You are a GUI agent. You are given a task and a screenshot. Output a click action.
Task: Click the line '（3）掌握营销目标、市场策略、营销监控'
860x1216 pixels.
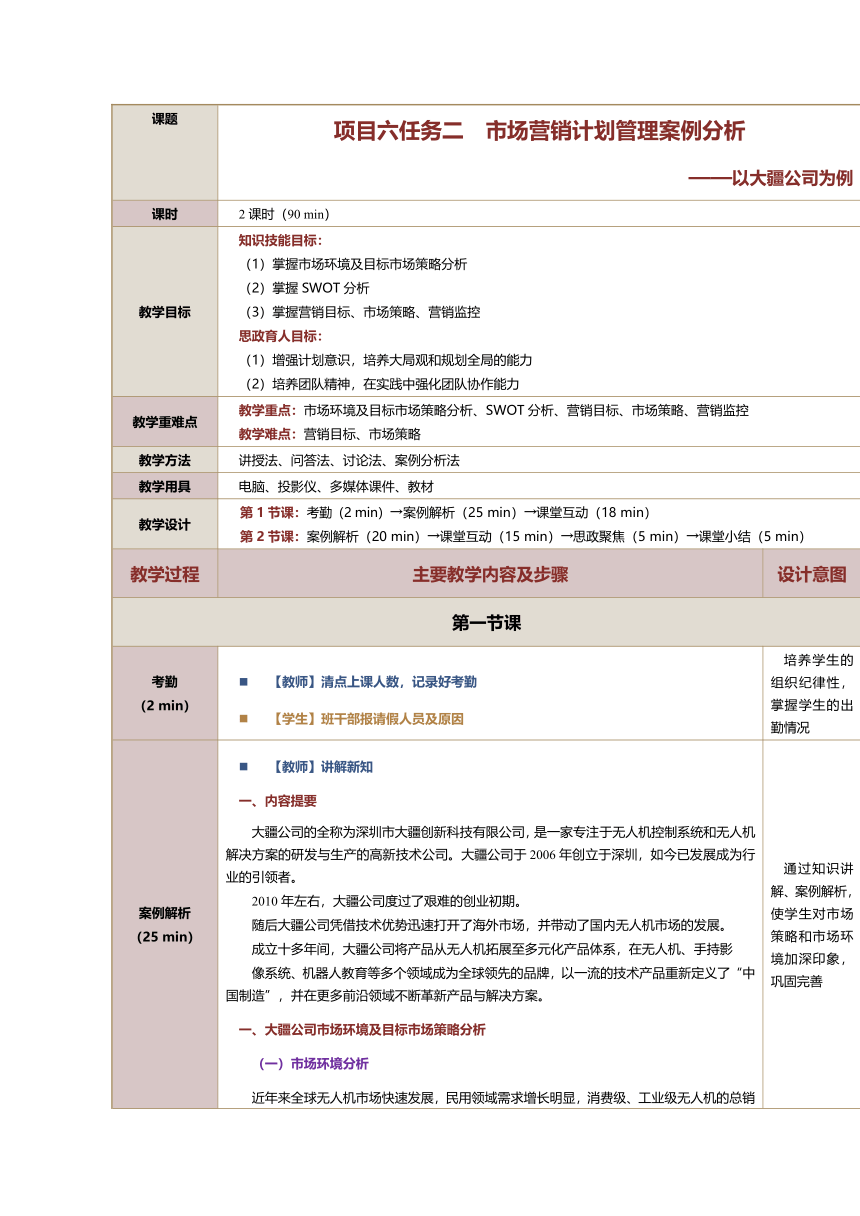tap(359, 312)
